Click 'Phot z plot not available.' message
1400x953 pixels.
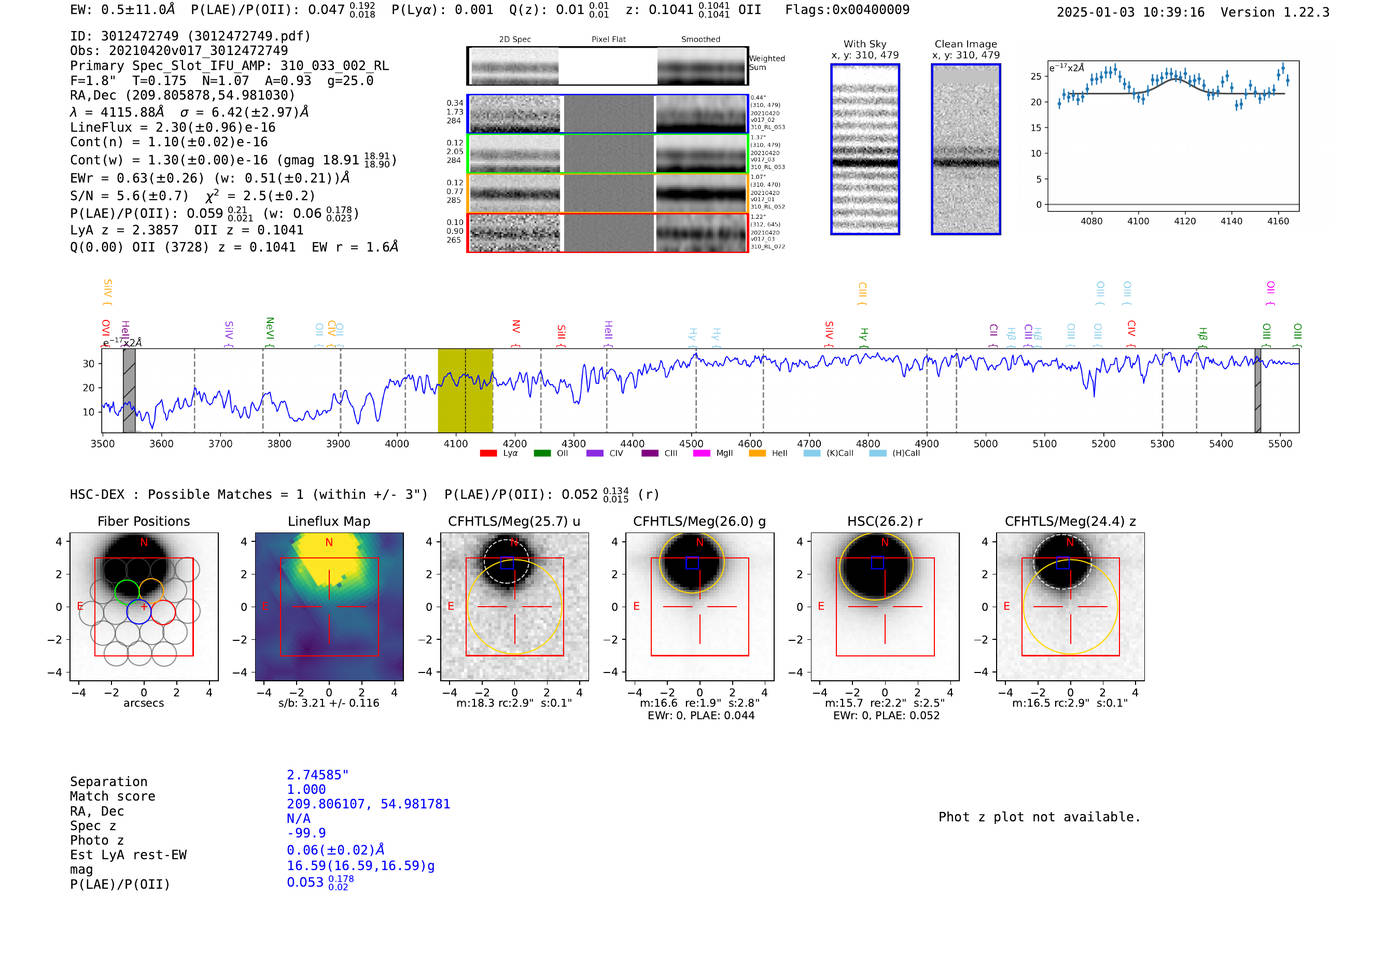pyautogui.click(x=1039, y=817)
